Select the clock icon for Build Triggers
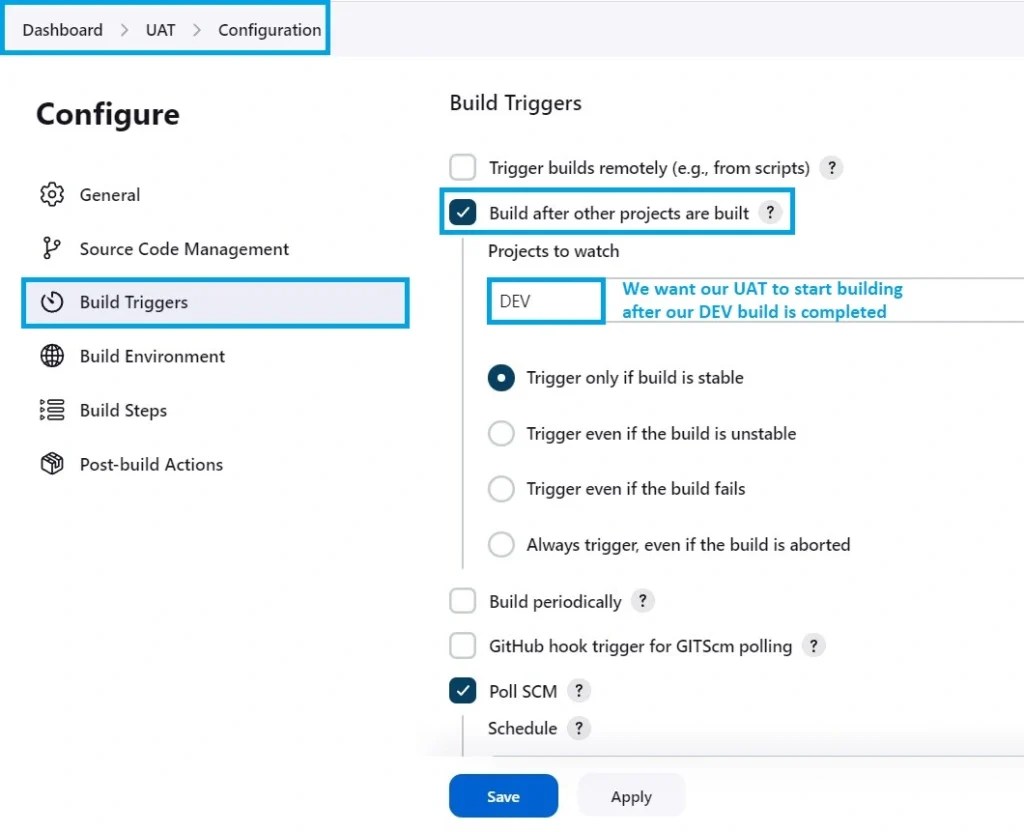 pos(51,302)
